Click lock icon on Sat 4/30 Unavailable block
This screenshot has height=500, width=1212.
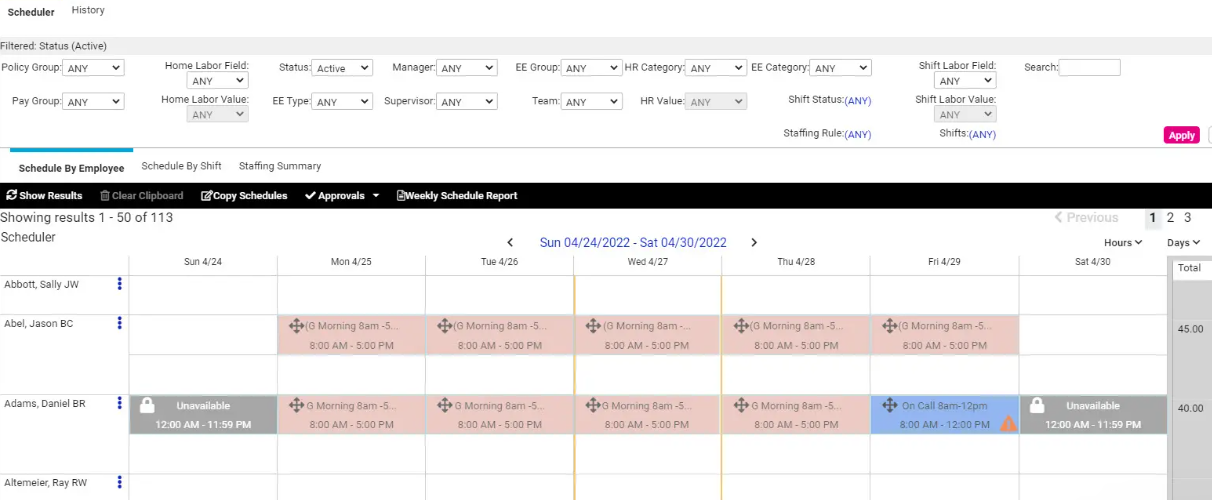point(1037,405)
